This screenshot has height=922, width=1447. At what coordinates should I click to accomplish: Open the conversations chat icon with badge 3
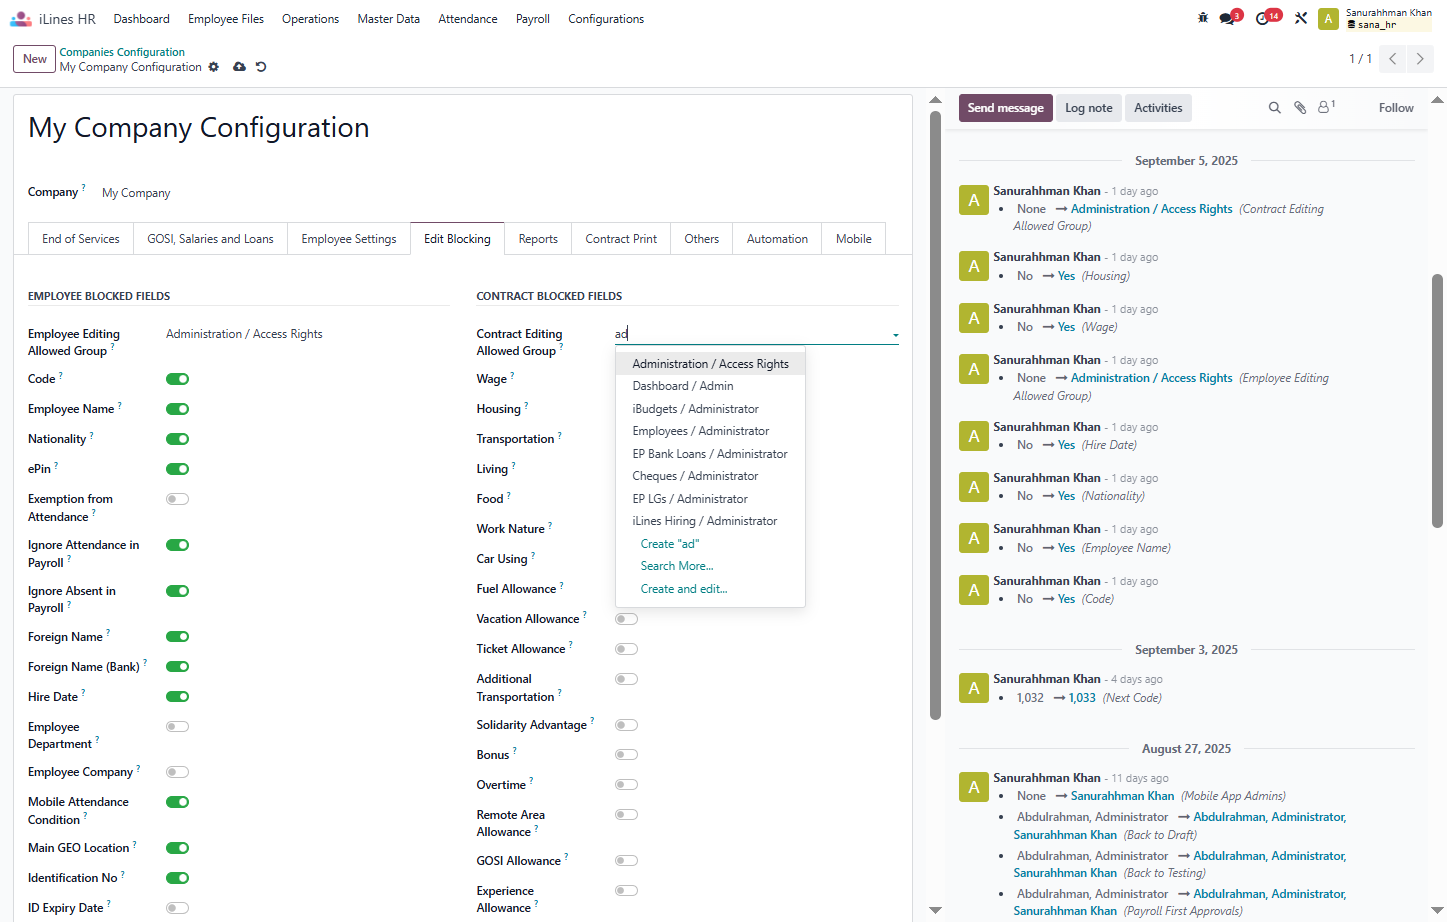click(x=1229, y=18)
